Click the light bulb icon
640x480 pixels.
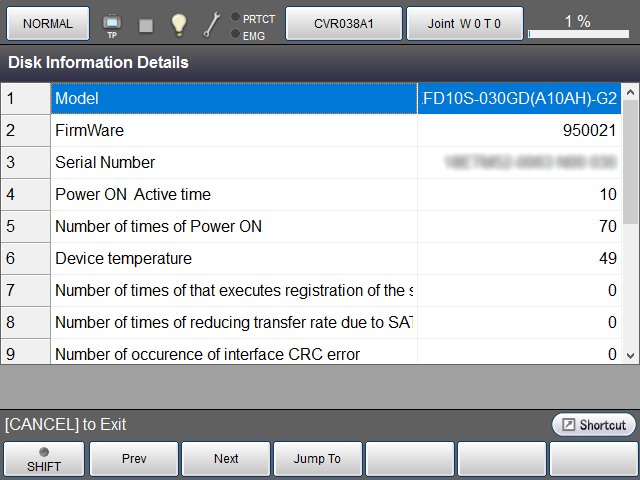[178, 23]
